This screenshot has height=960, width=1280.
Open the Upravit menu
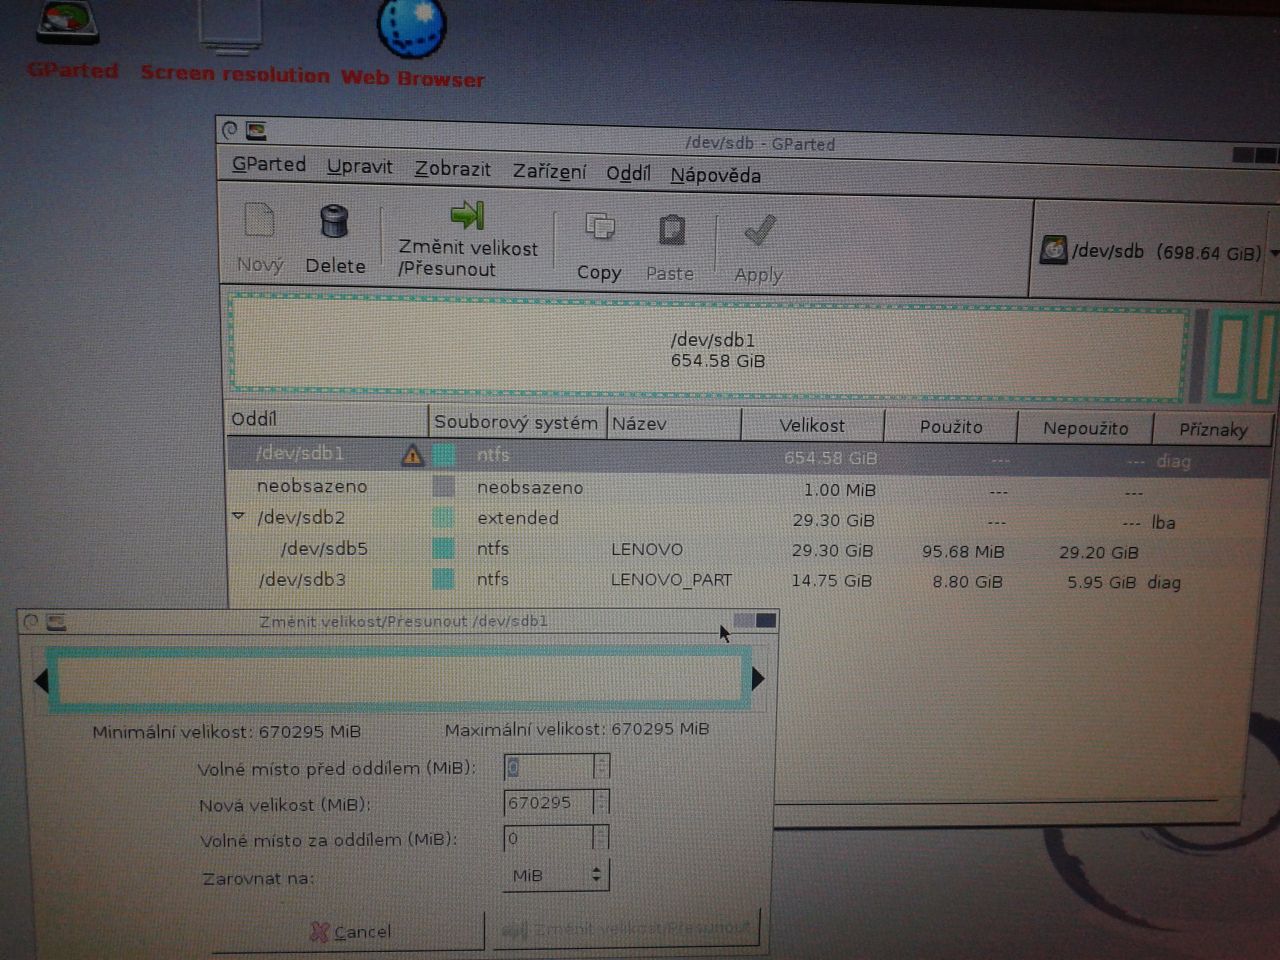pos(360,167)
